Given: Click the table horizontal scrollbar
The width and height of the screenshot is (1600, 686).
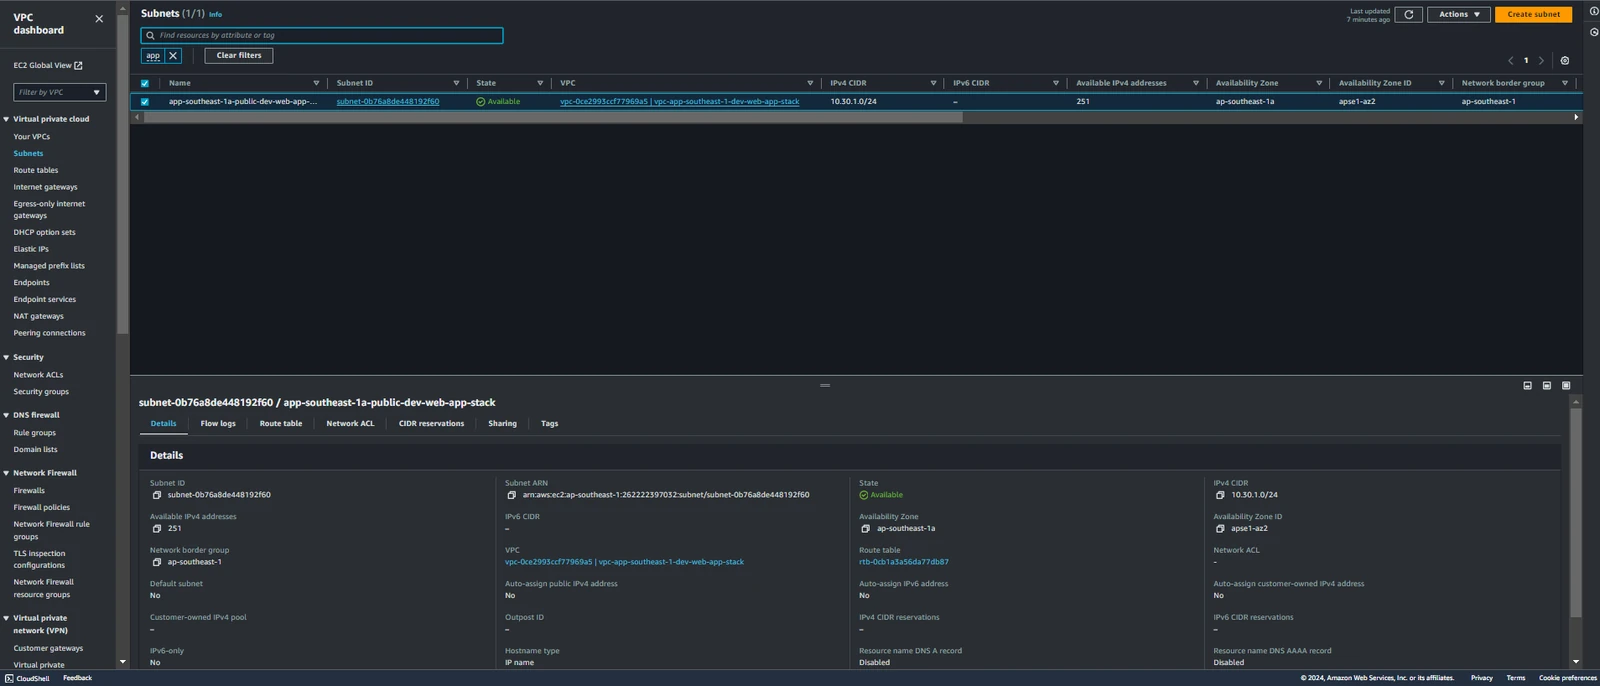Looking at the screenshot, I should click(x=553, y=118).
